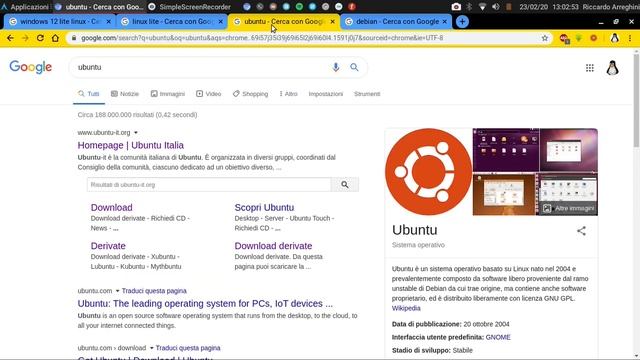Open Strumenti search tools
This screenshot has width=640, height=360.
(367, 94)
